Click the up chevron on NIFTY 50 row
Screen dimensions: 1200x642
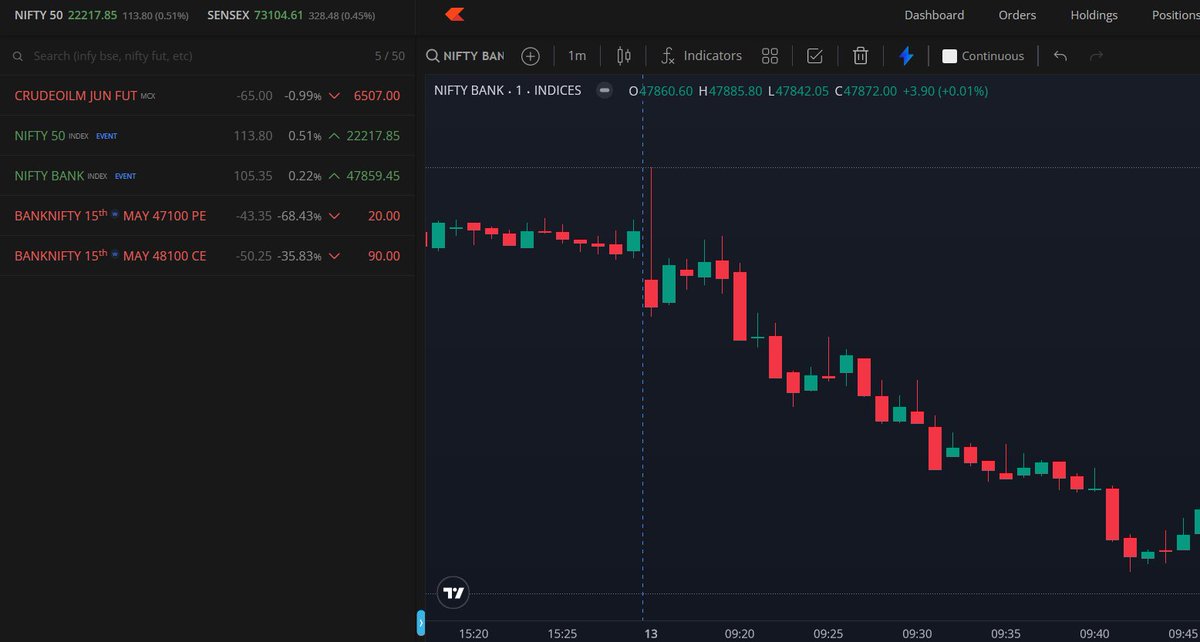[x=334, y=136]
